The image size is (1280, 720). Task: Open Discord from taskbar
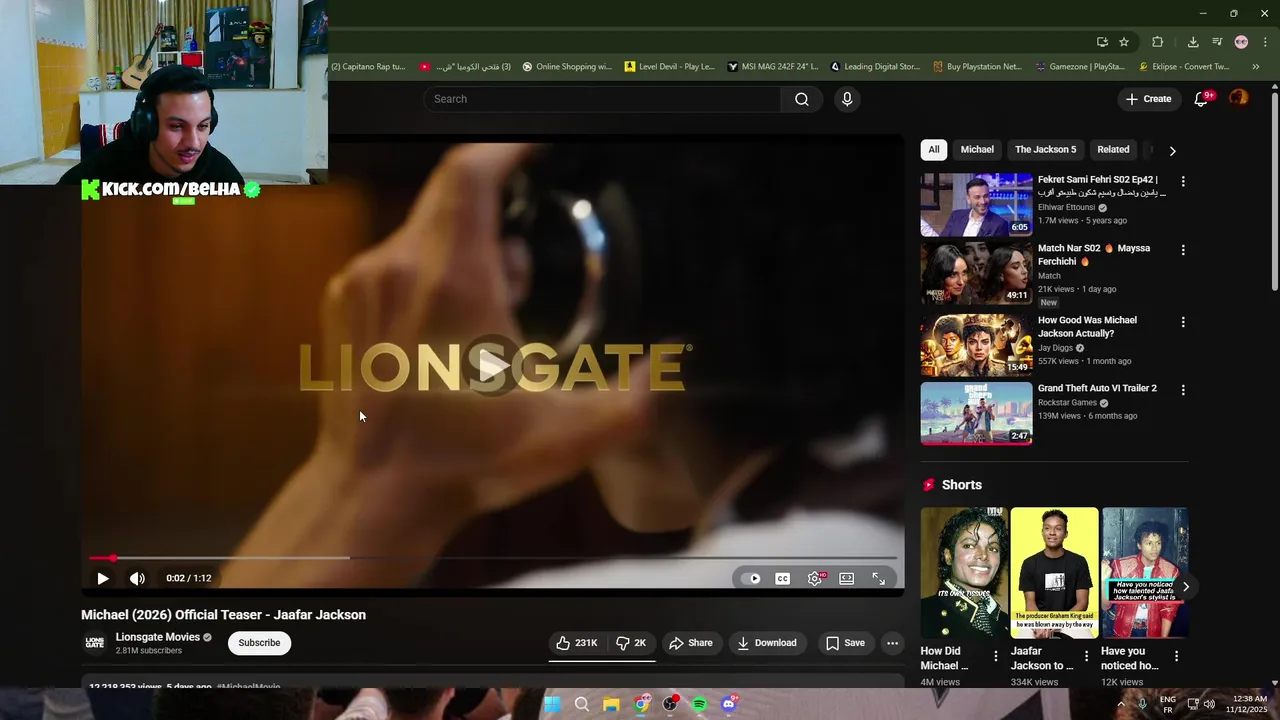(729, 704)
